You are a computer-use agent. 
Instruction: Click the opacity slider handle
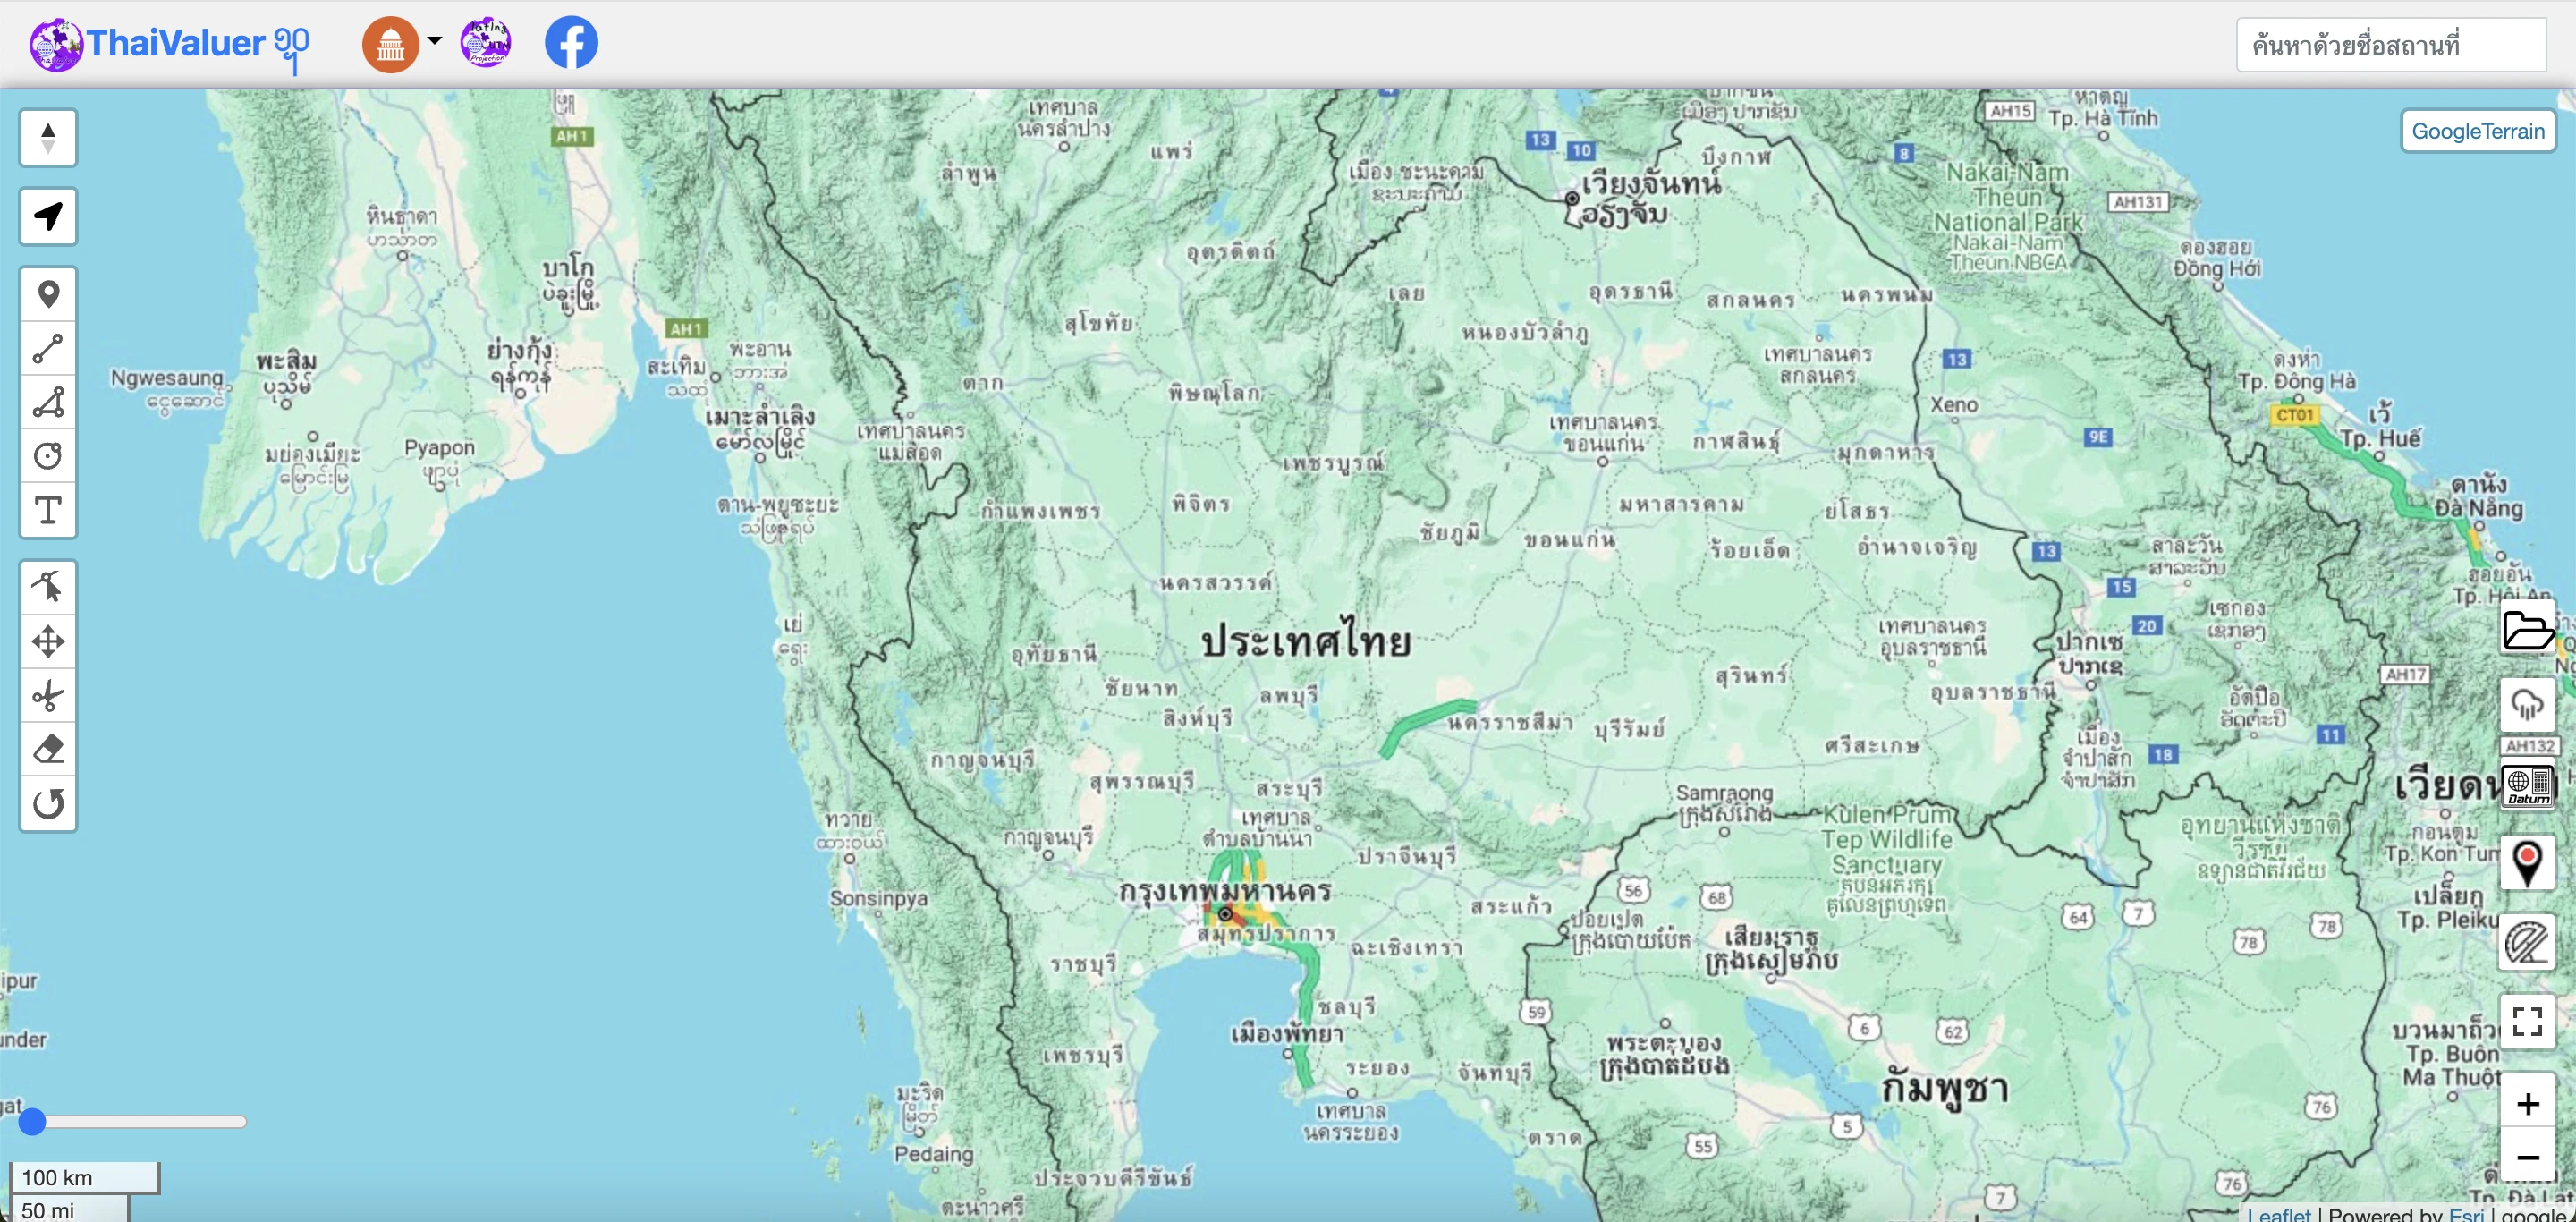point(33,1121)
